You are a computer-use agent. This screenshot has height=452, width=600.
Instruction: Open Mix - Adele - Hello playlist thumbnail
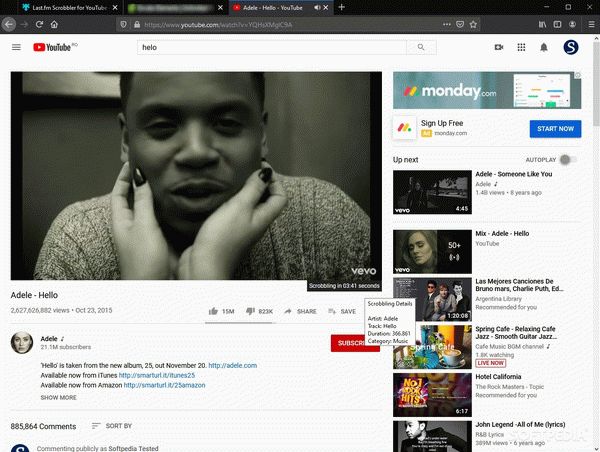coord(432,251)
